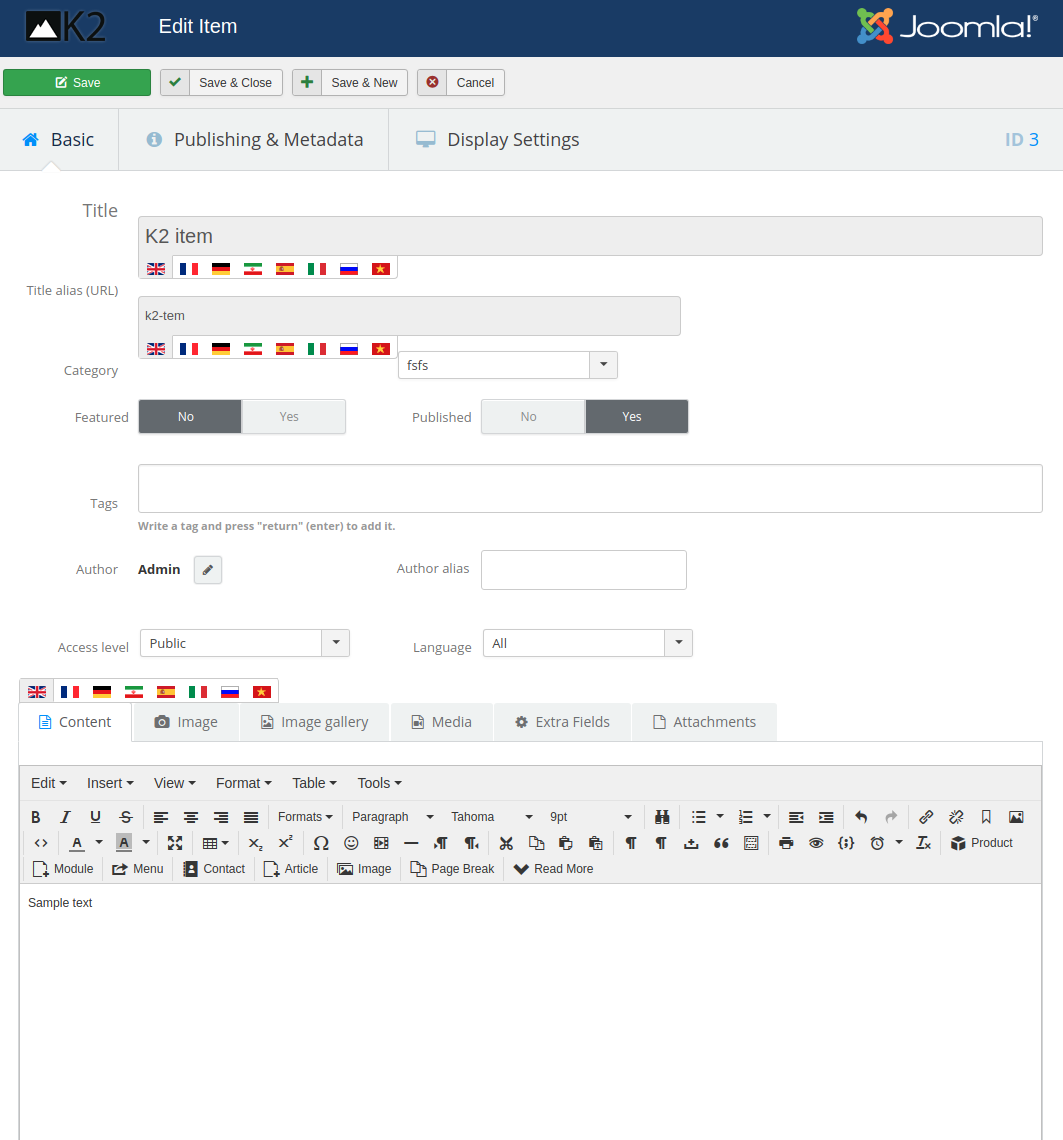This screenshot has width=1063, height=1140.
Task: Insert a special character with omega icon
Action: (x=321, y=843)
